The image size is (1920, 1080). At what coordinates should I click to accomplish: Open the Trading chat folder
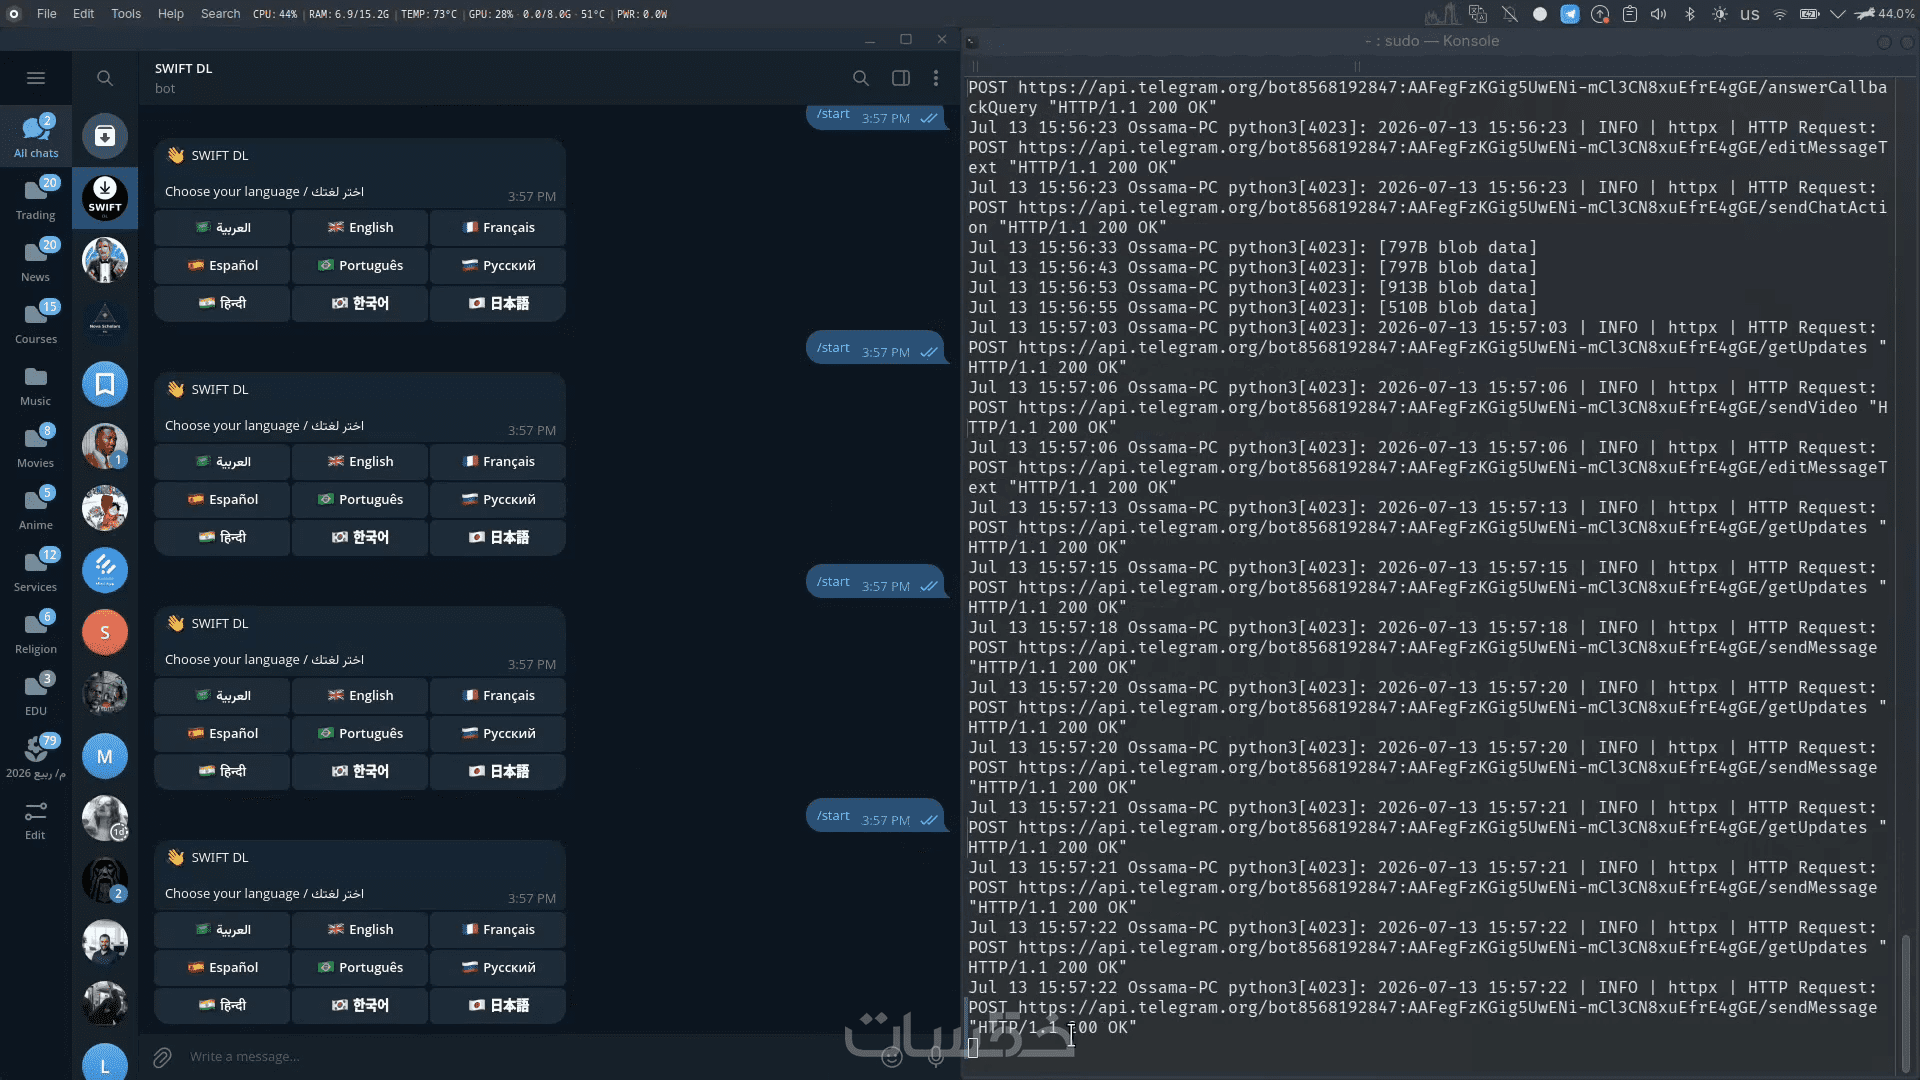click(36, 197)
